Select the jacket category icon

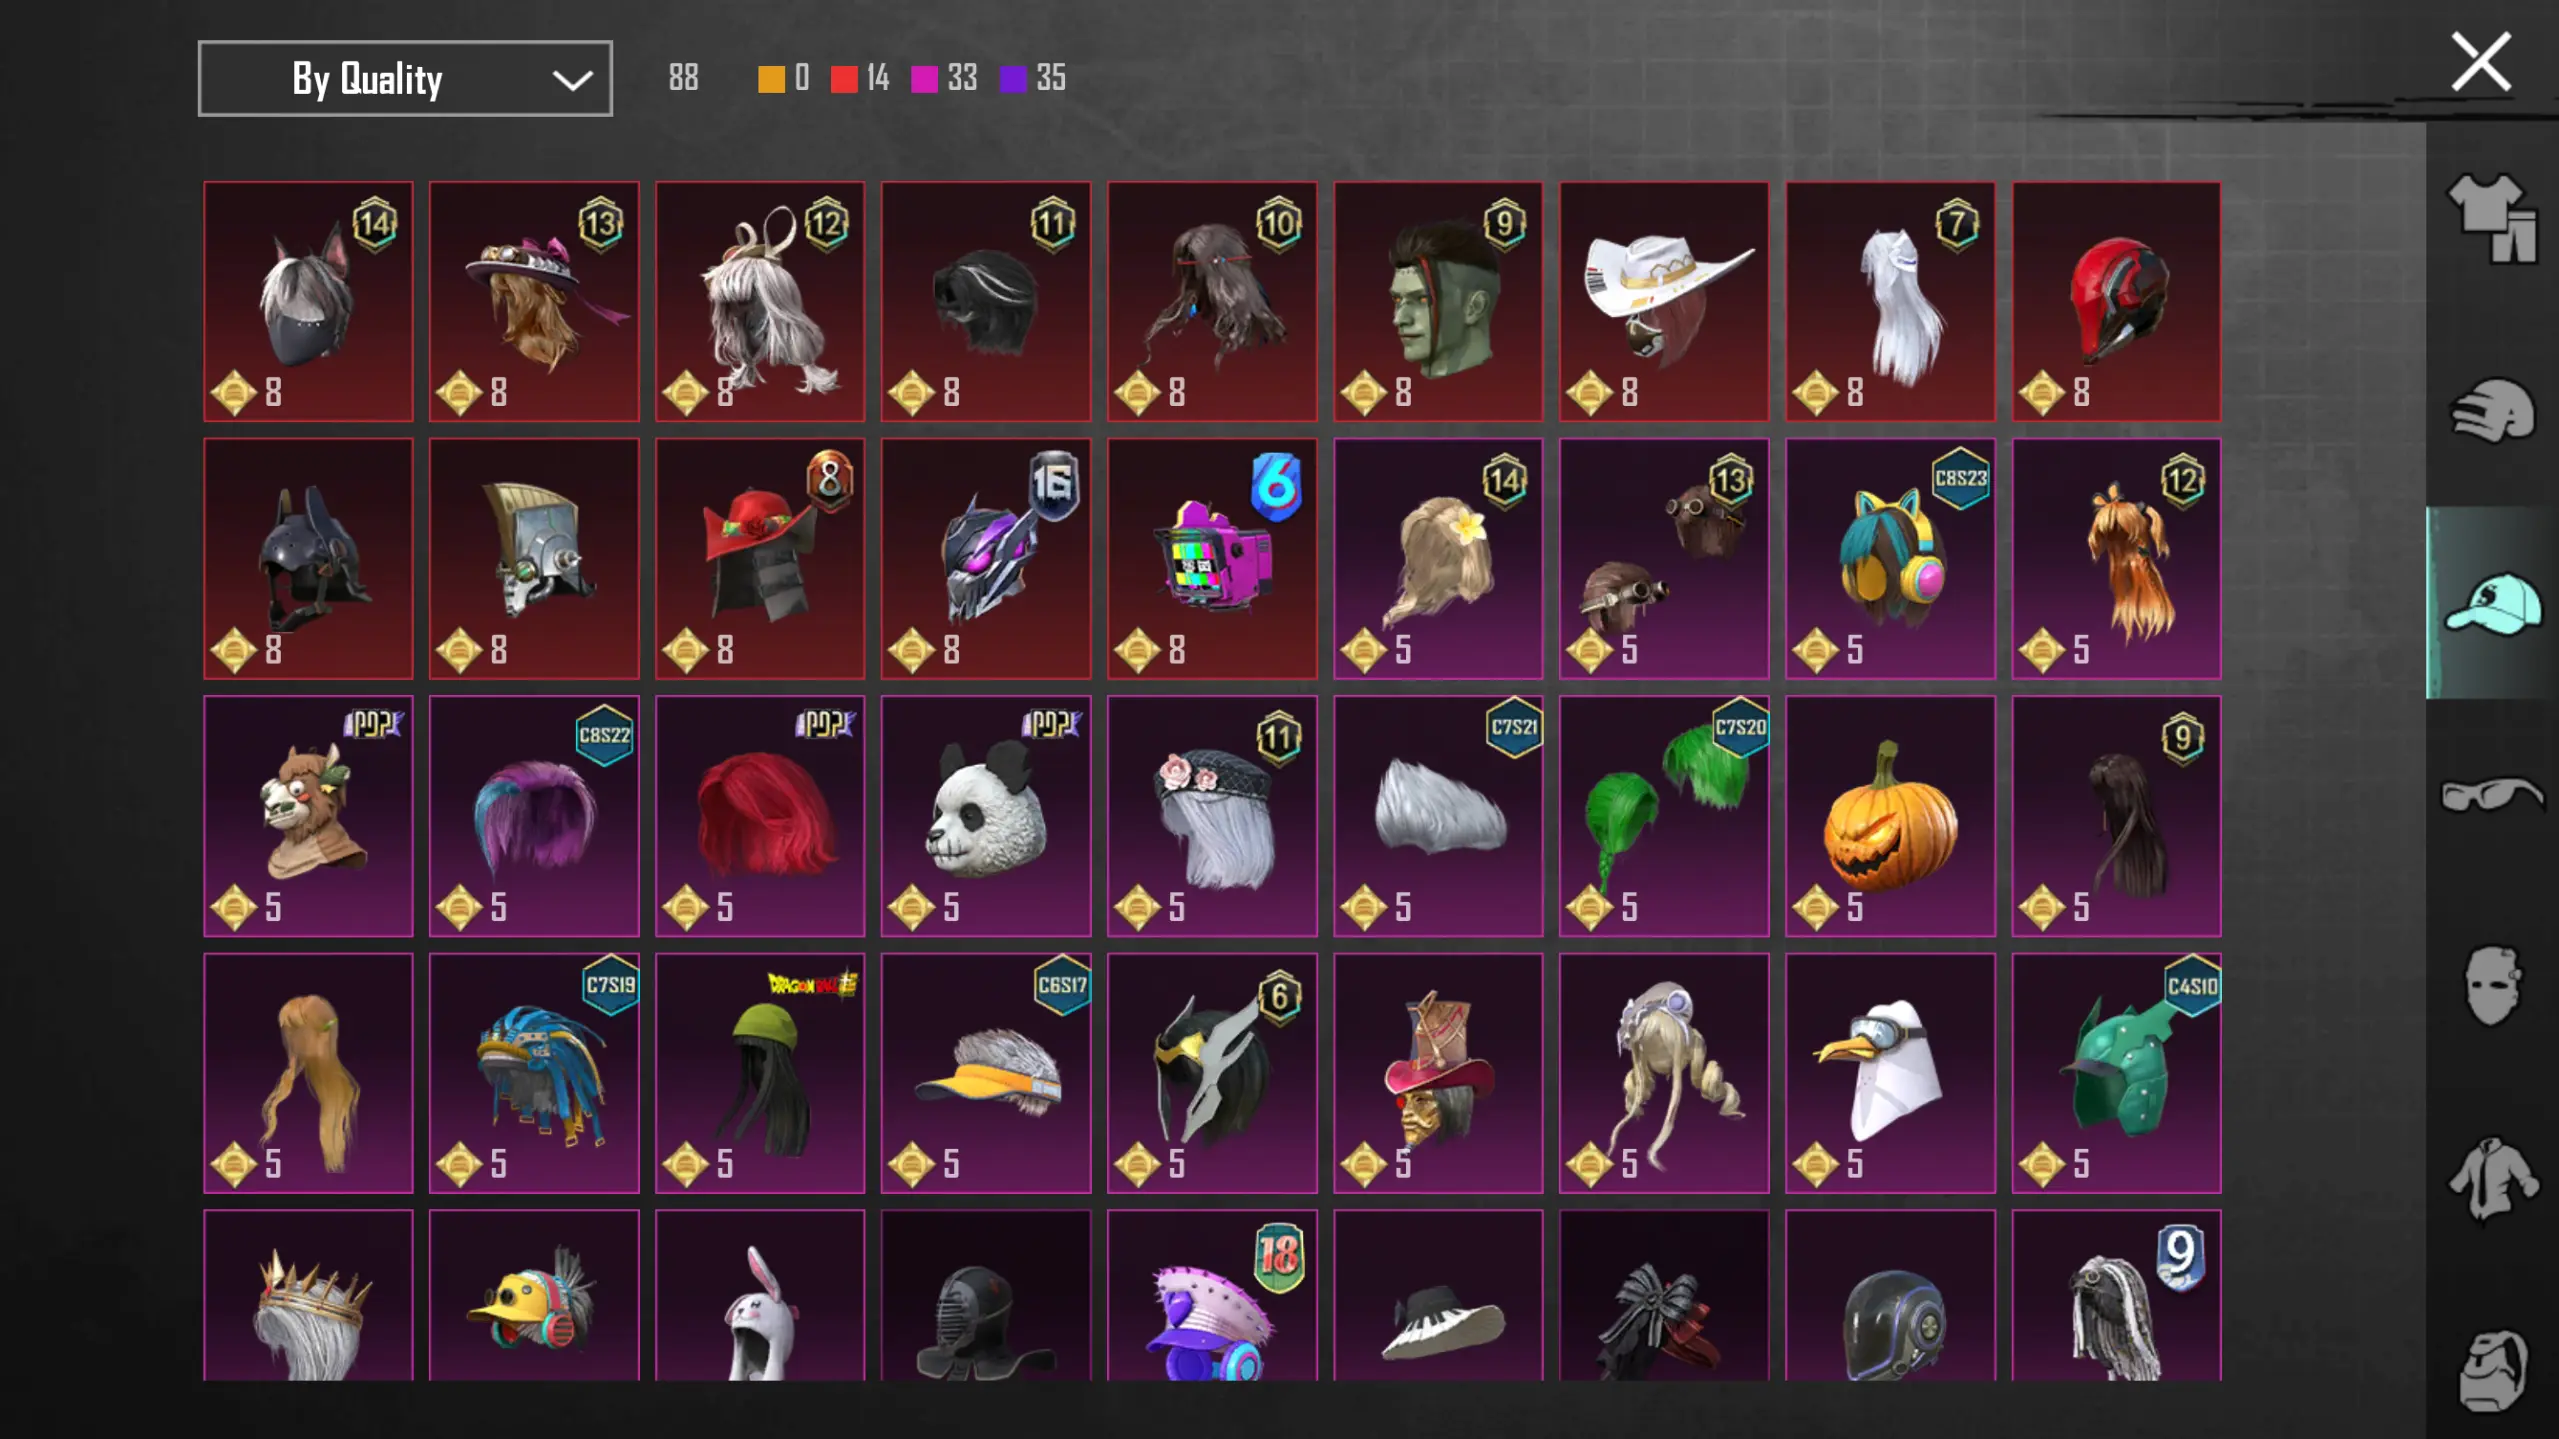point(2492,1179)
